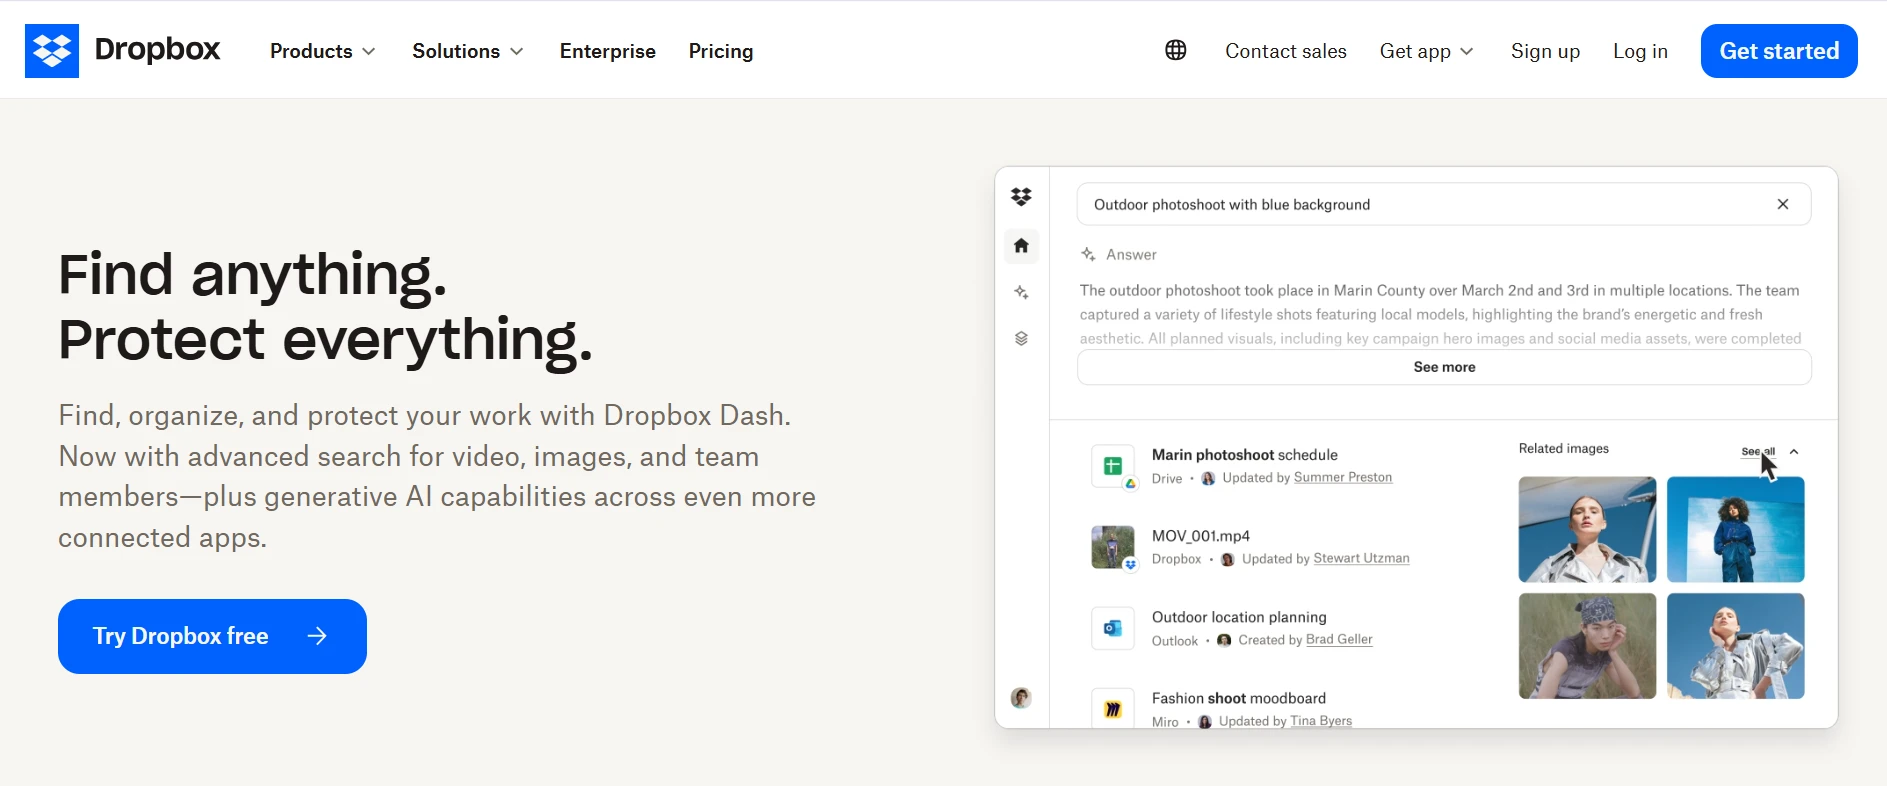Click the Log in link
Viewport: 1887px width, 786px height.
click(x=1640, y=51)
